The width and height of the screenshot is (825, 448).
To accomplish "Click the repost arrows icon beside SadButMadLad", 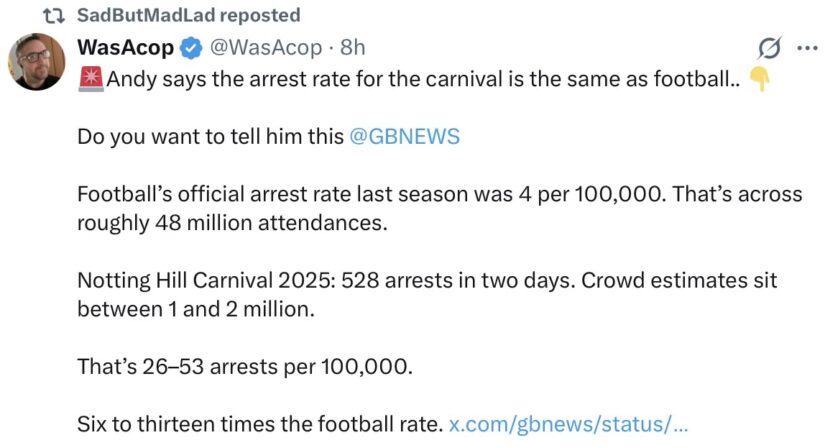I will [x=54, y=16].
